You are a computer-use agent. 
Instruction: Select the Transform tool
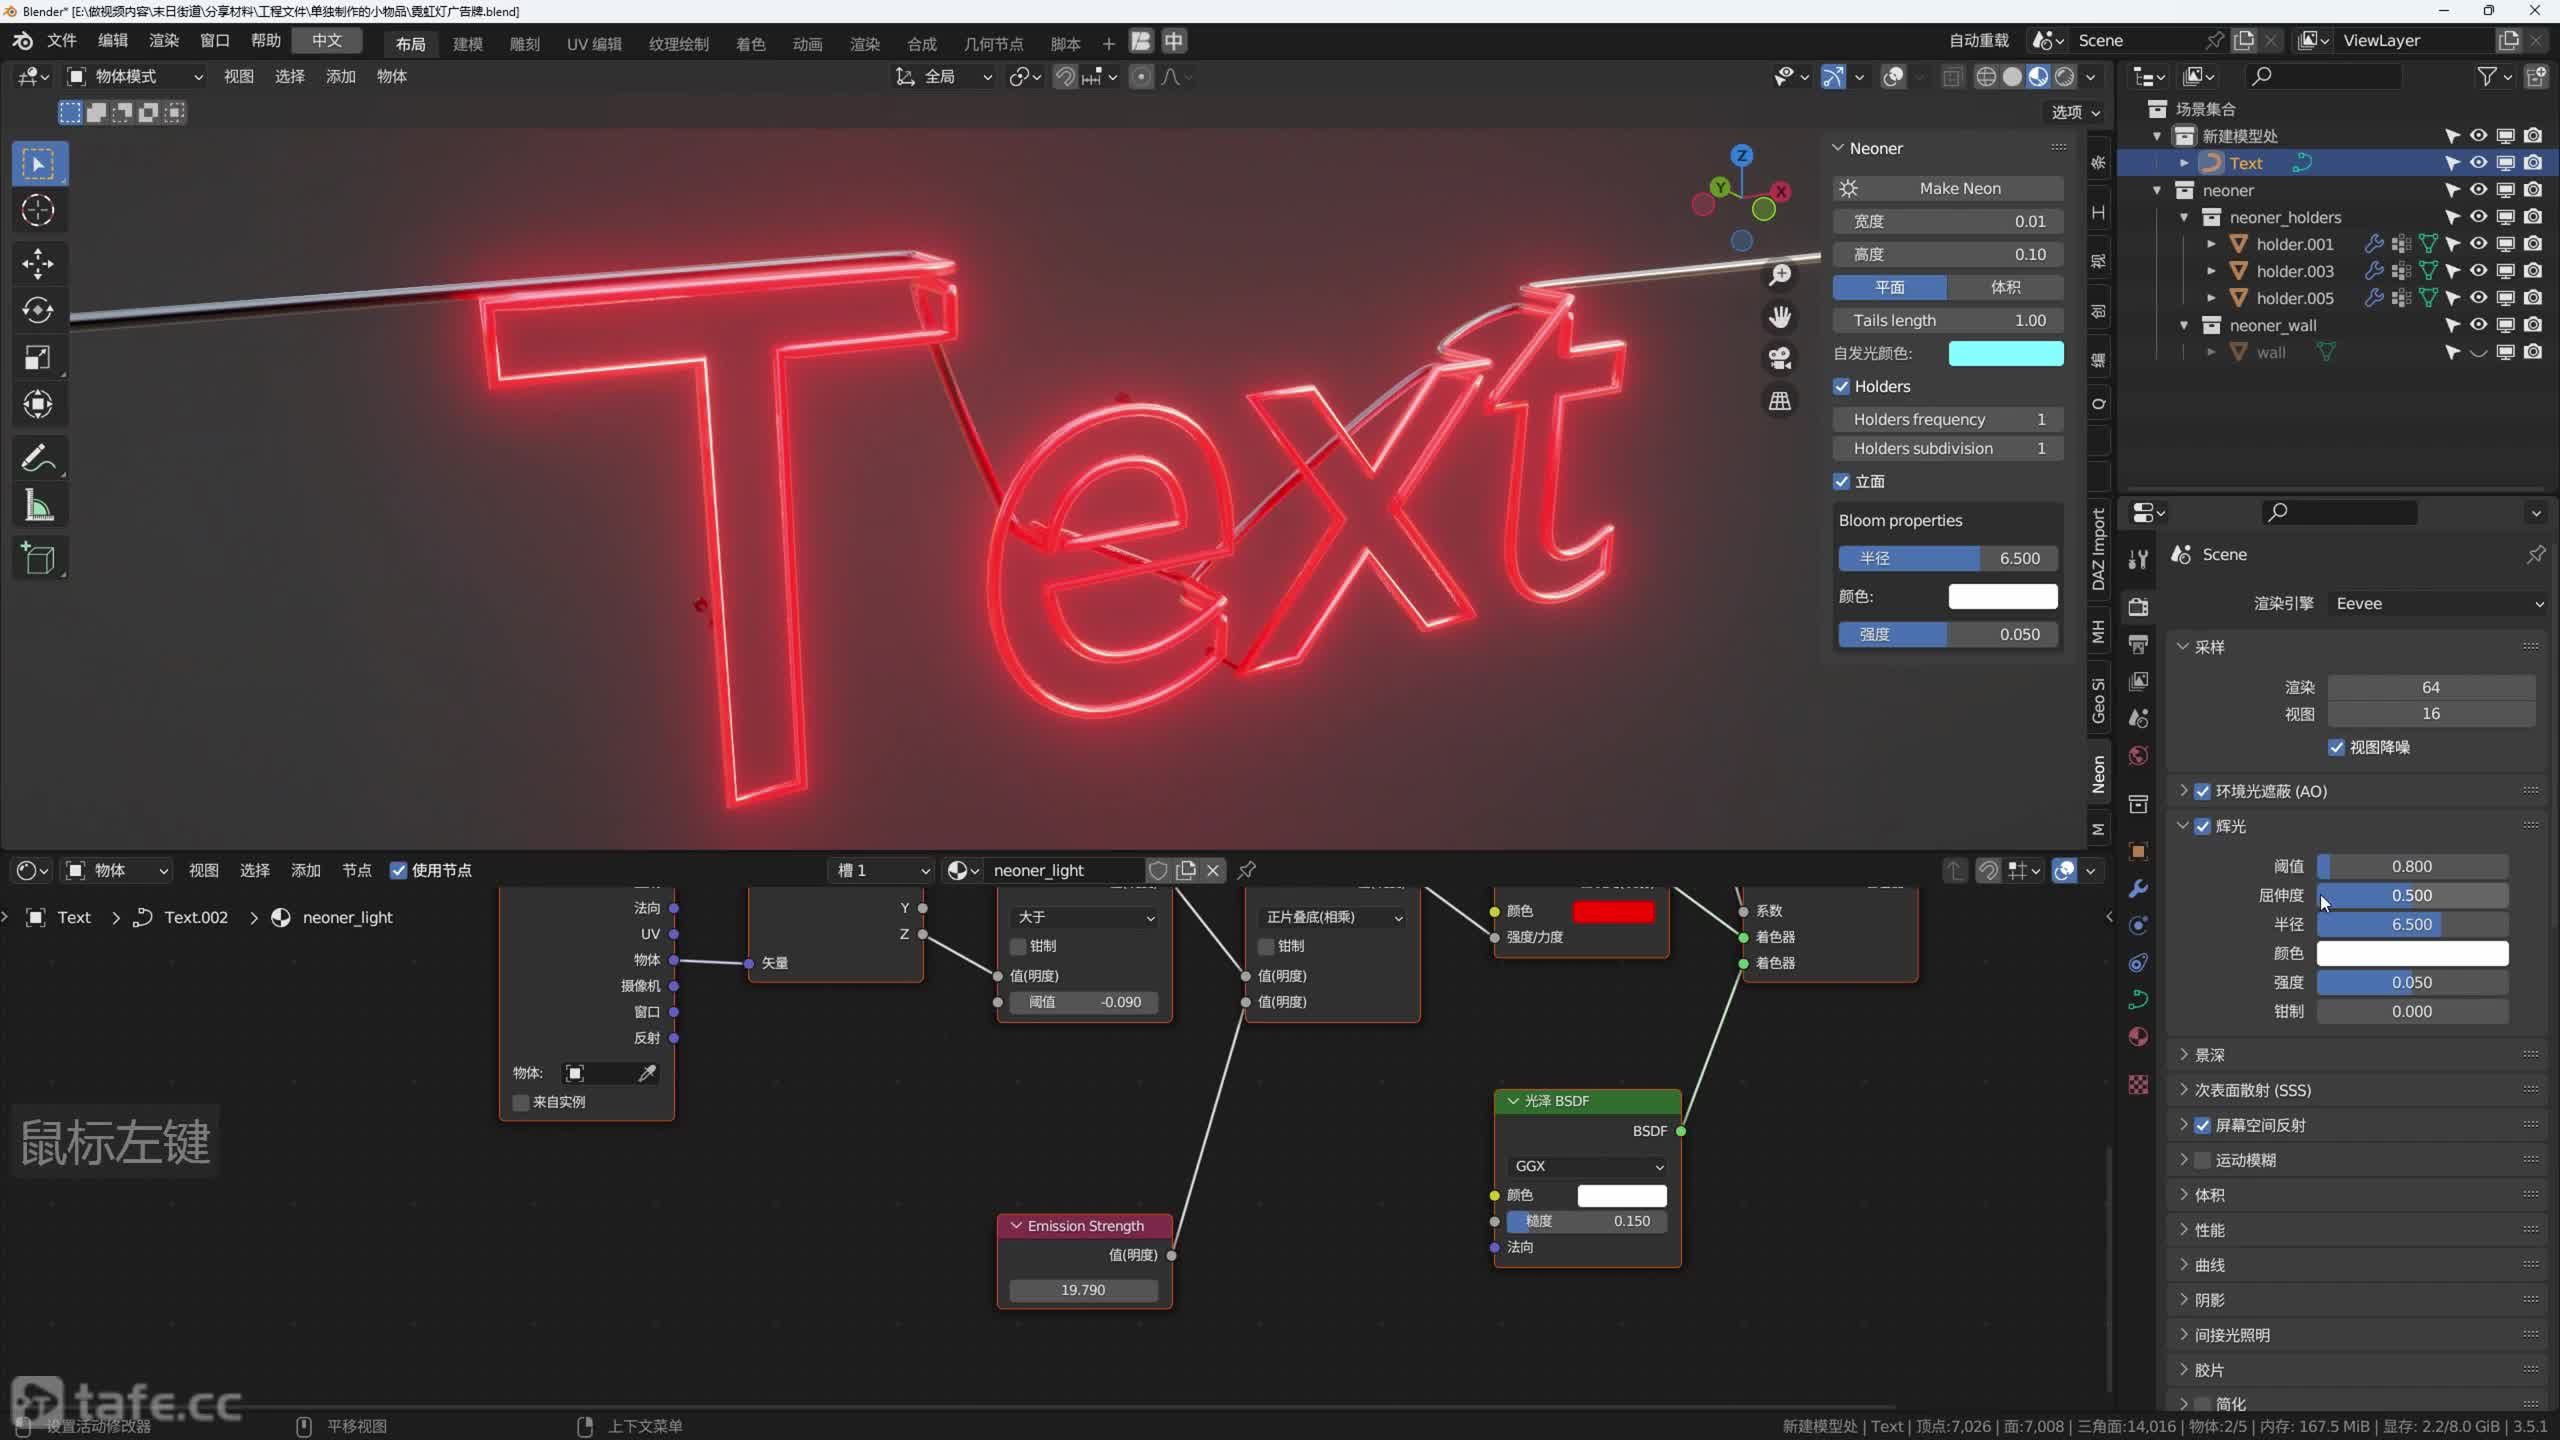point(38,405)
